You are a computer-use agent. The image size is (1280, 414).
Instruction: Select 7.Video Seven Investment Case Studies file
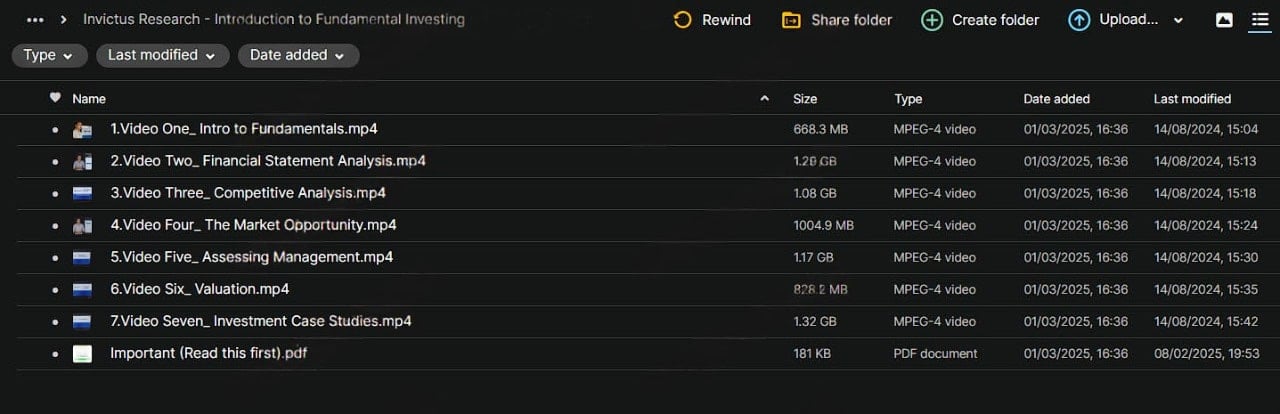260,321
